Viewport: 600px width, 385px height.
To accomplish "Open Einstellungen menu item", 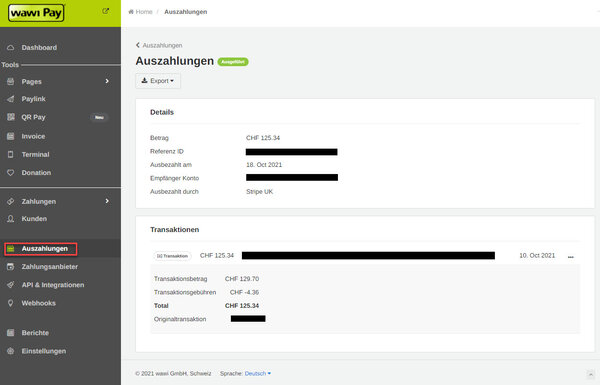I will 44,351.
